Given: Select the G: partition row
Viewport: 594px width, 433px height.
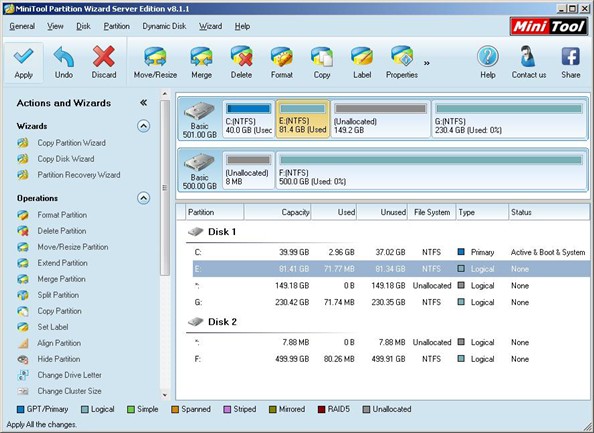Looking at the screenshot, I should tap(391, 302).
